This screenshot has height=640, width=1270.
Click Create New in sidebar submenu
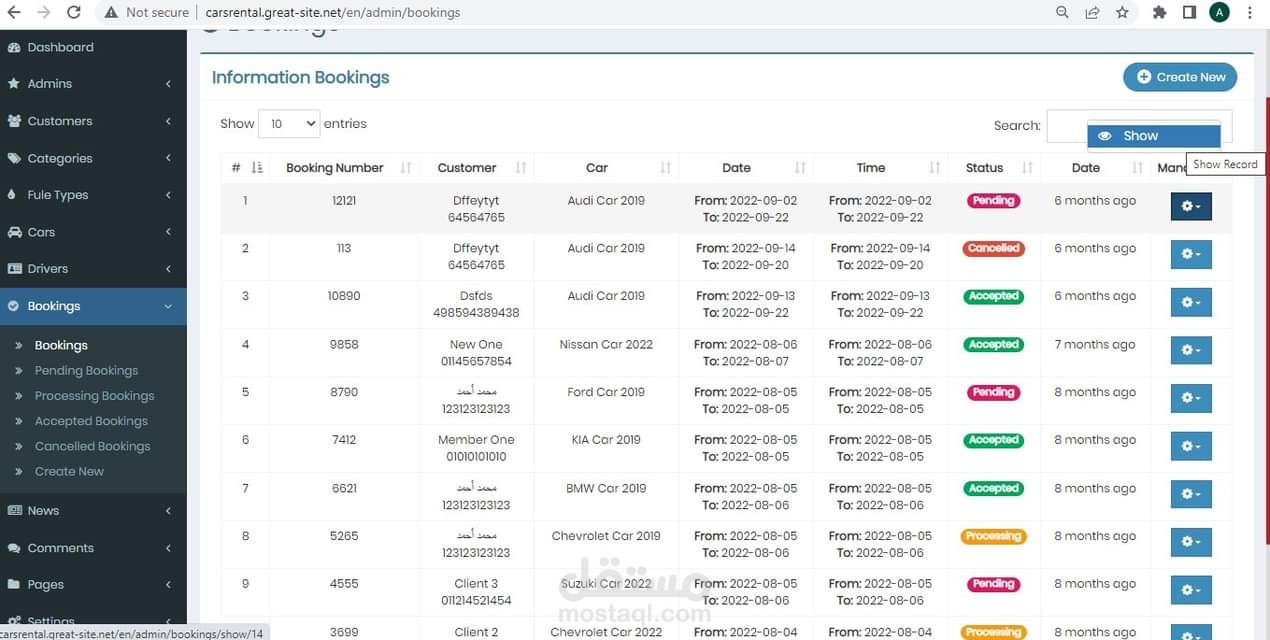tap(69, 471)
